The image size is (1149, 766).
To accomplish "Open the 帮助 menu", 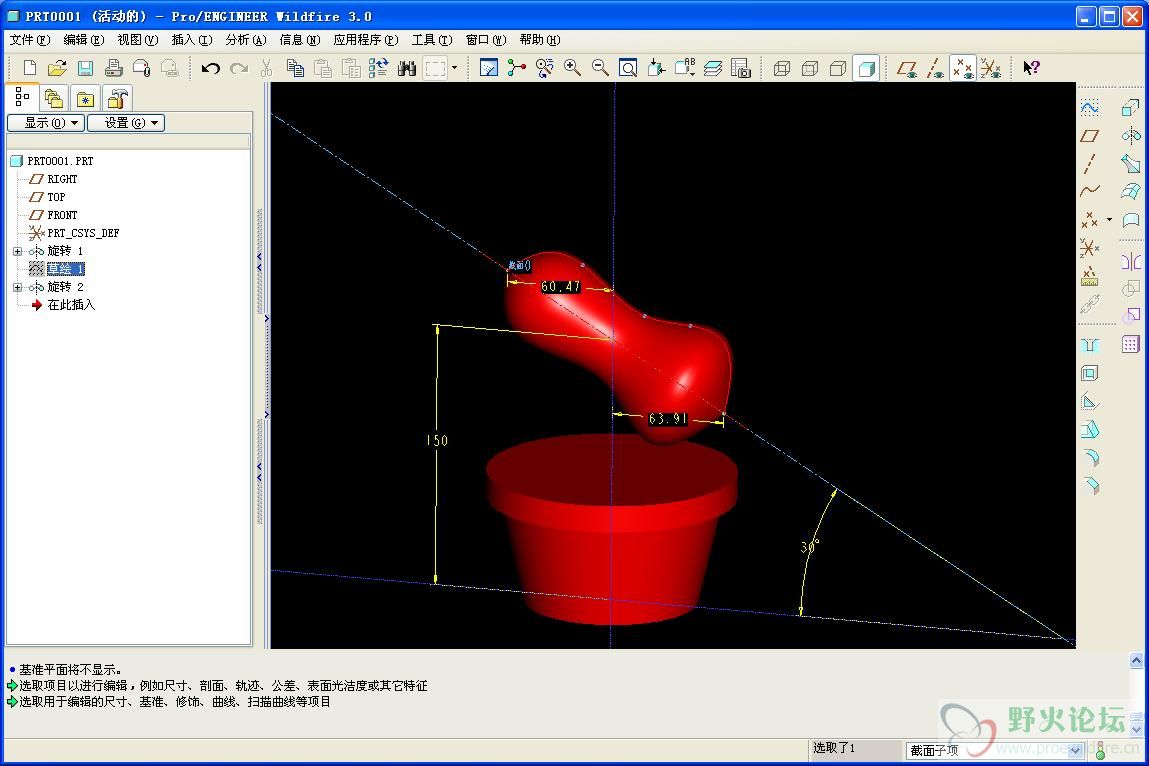I will [540, 40].
